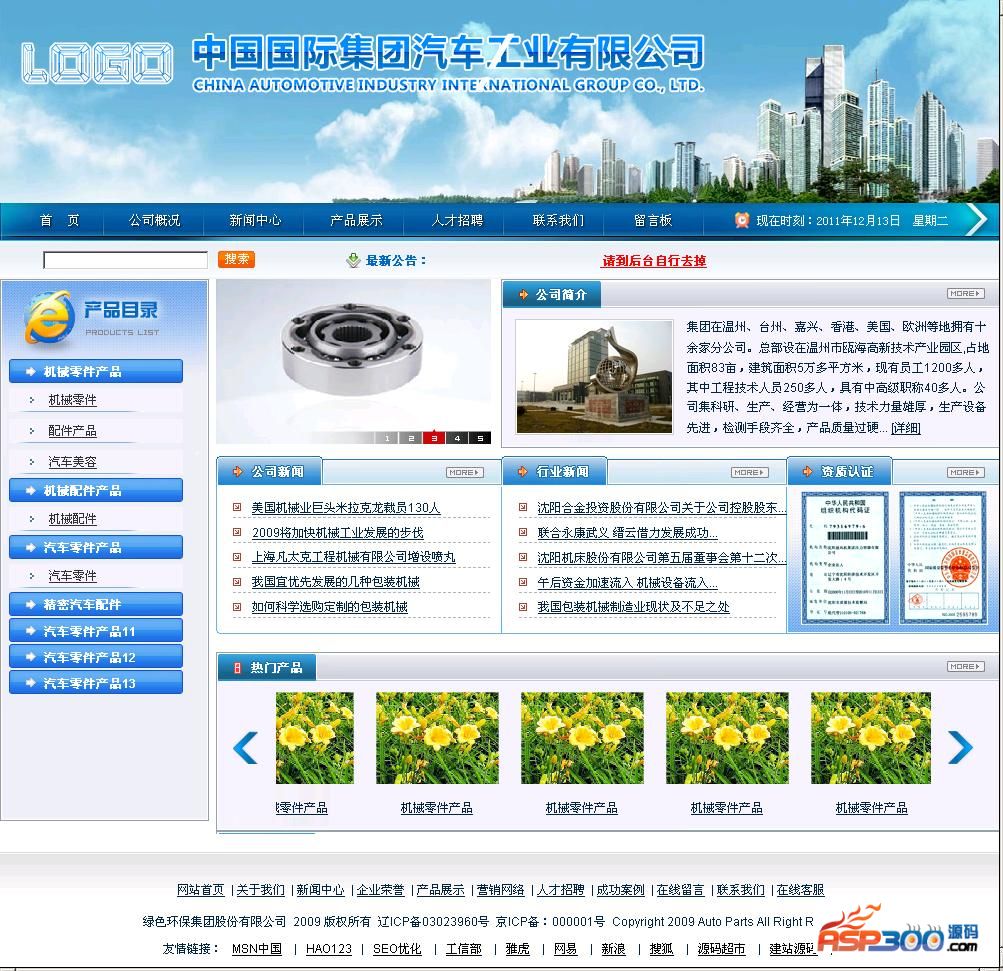Screen dimensions: 1003x971
Task: Click orange arrow icon next to 公司新闻
Action: [x=238, y=471]
